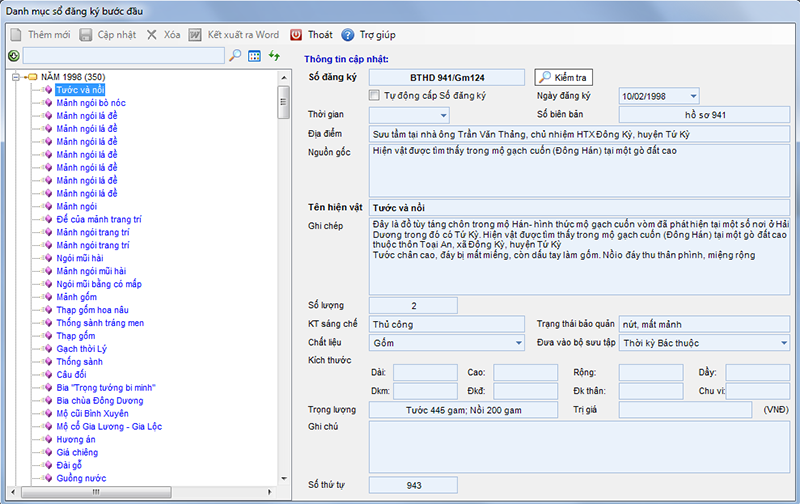This screenshot has width=800, height=504.
Task: Click the tree scrollbar up arrow
Action: pos(284,78)
